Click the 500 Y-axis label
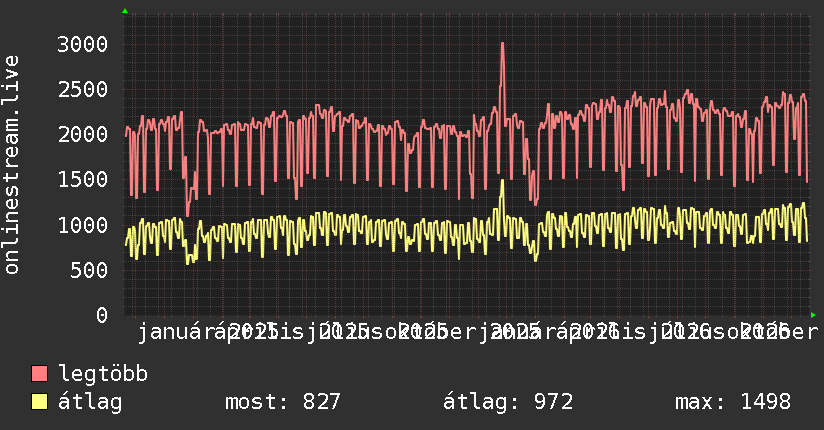824x430 pixels. click(x=89, y=270)
